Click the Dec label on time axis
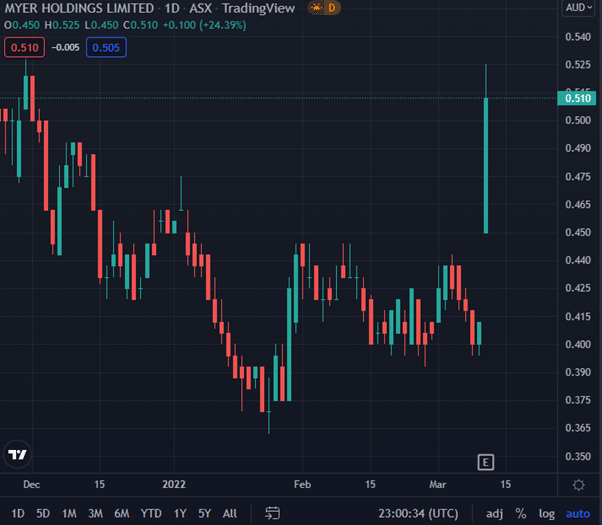Screen dimensions: 602x525 click(x=31, y=484)
